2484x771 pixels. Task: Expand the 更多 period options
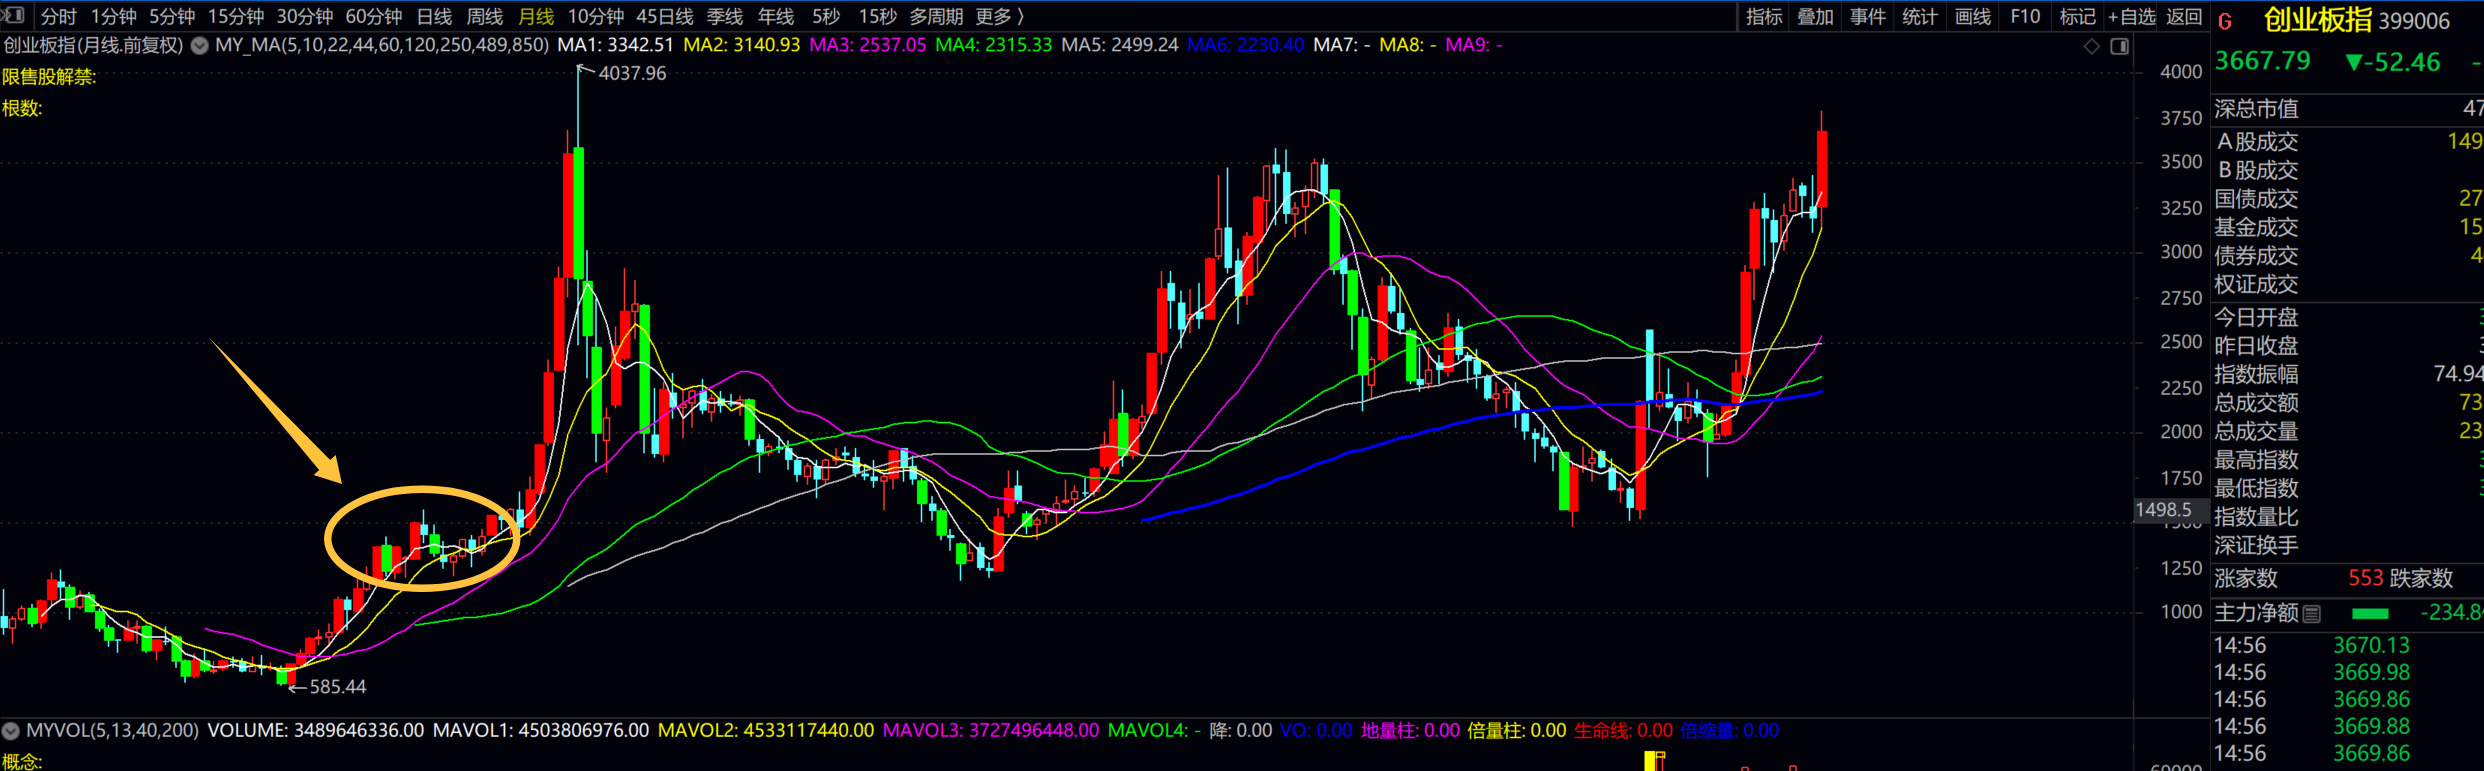click(x=999, y=16)
